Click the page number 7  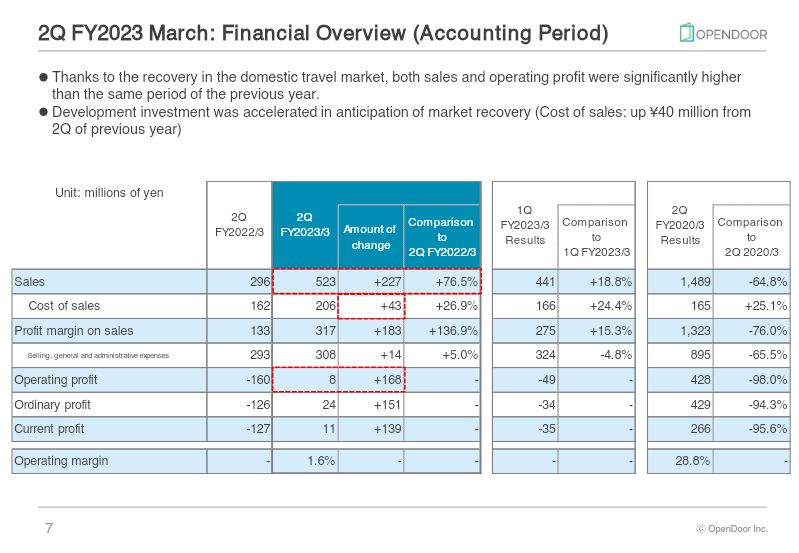tap(49, 528)
